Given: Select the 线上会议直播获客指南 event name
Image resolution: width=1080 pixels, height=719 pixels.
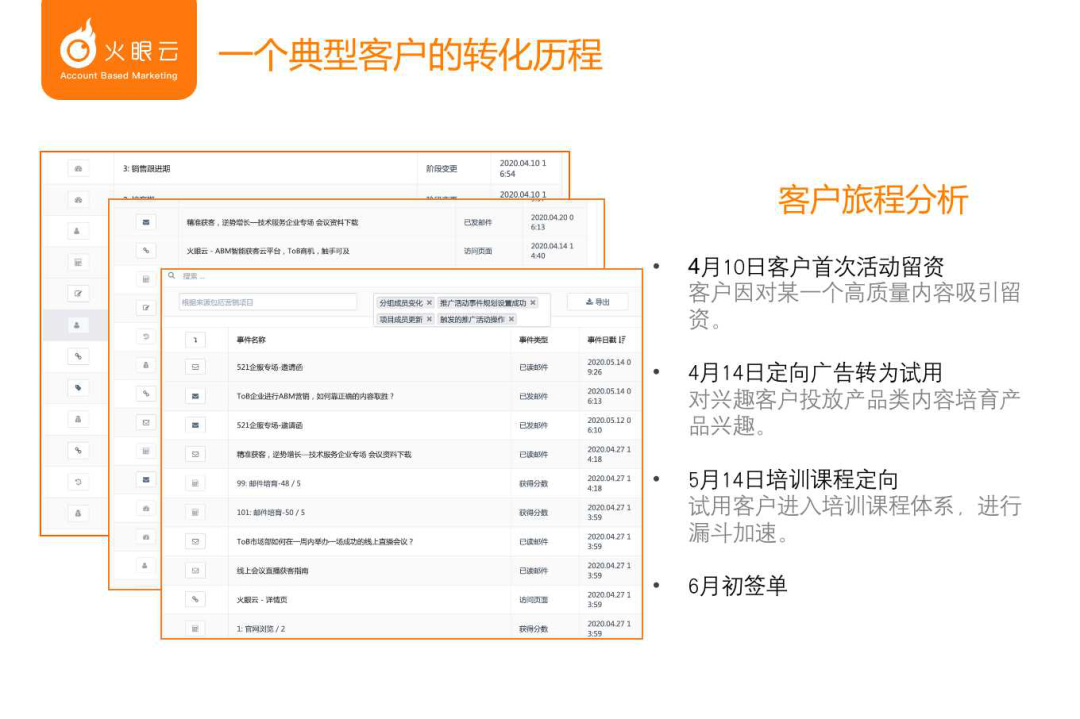Looking at the screenshot, I should tap(273, 570).
